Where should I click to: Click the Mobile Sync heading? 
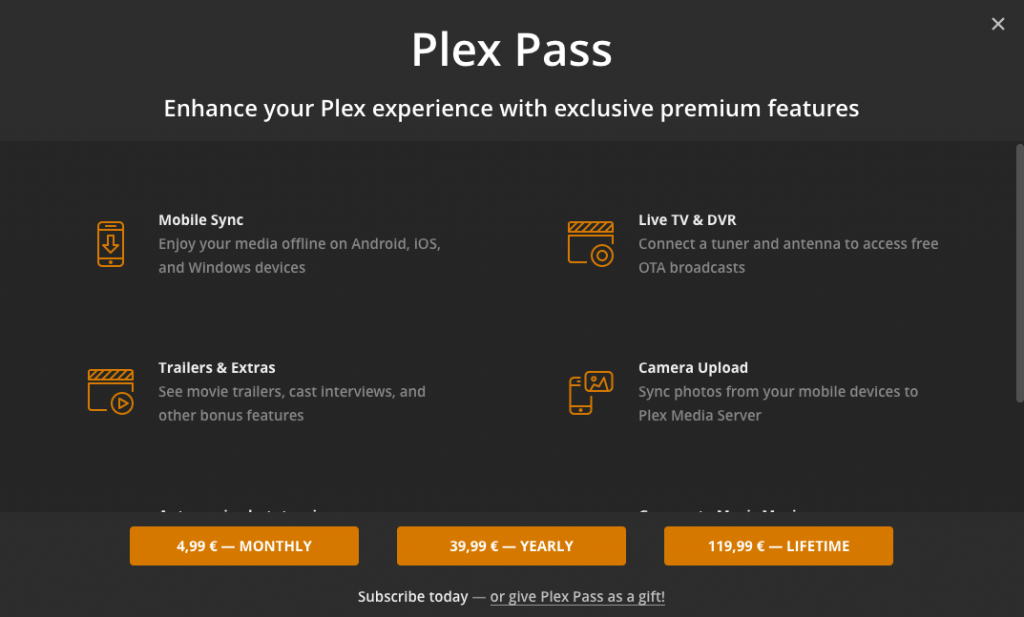(201, 220)
